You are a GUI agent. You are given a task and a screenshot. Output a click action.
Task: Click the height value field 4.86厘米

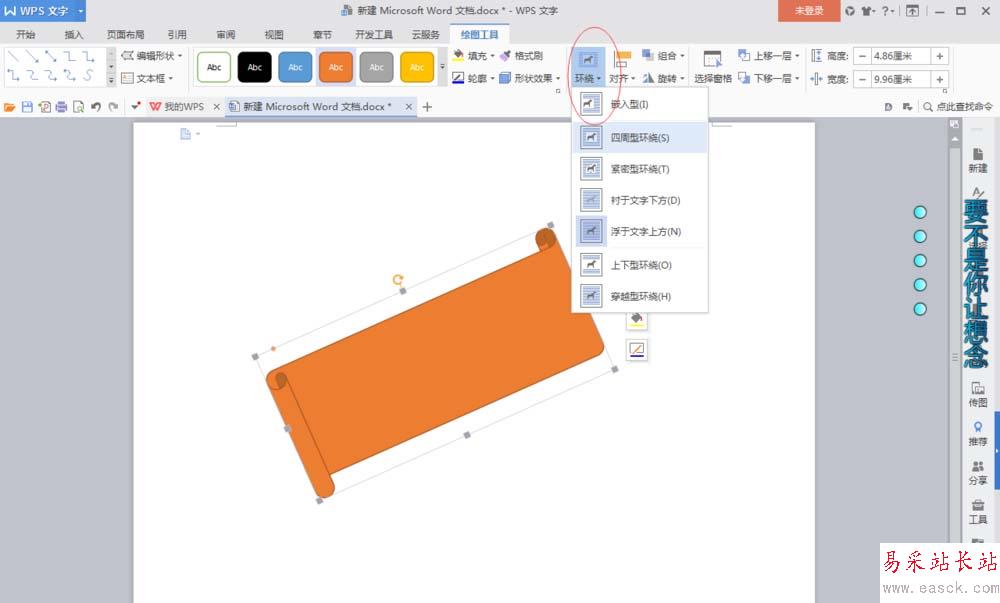pyautogui.click(x=900, y=56)
